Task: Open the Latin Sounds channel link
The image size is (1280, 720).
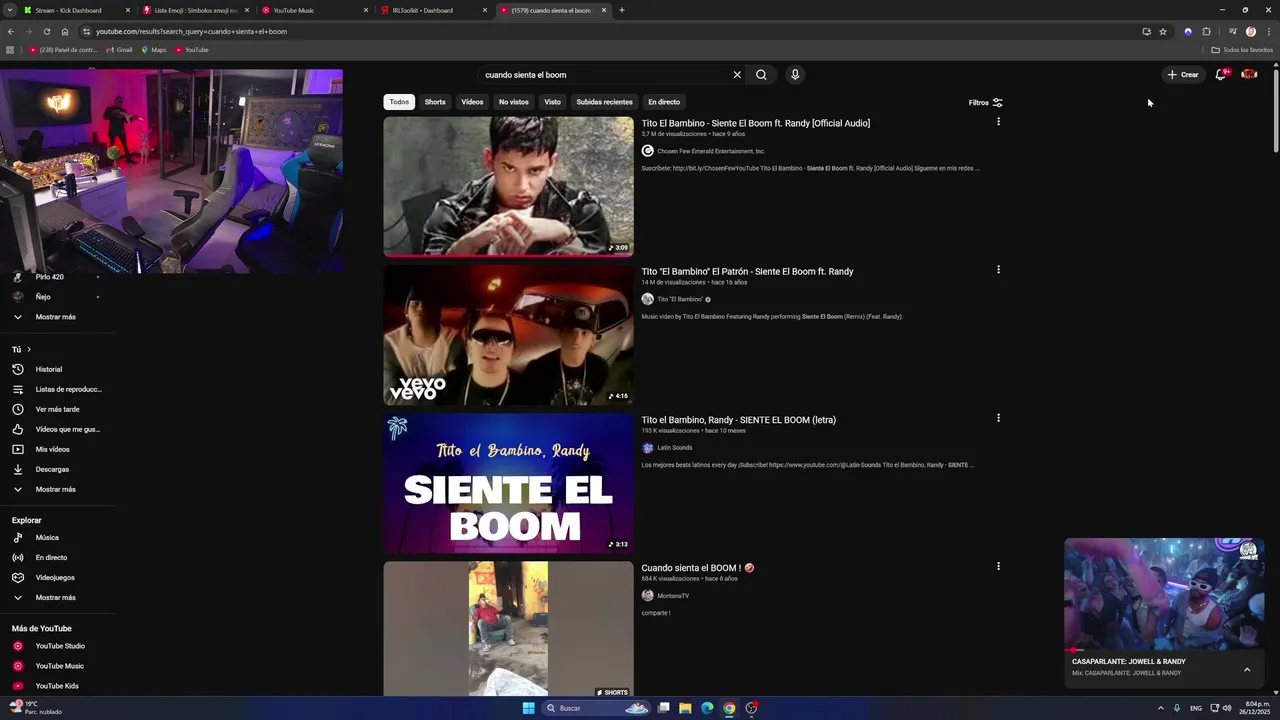Action: (674, 448)
